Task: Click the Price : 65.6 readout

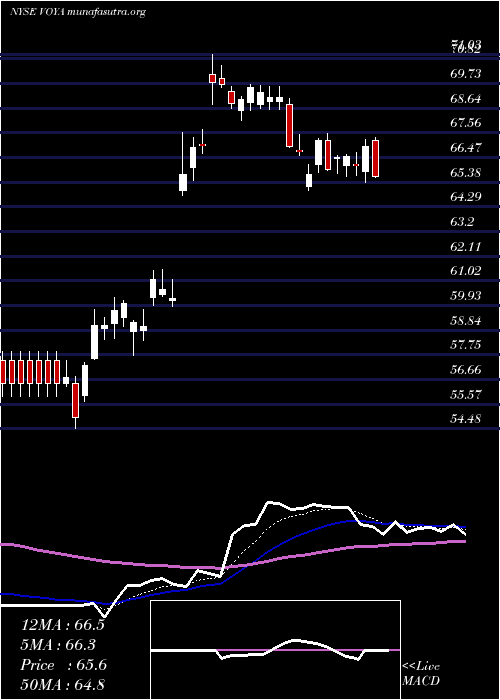Action: 63,665
